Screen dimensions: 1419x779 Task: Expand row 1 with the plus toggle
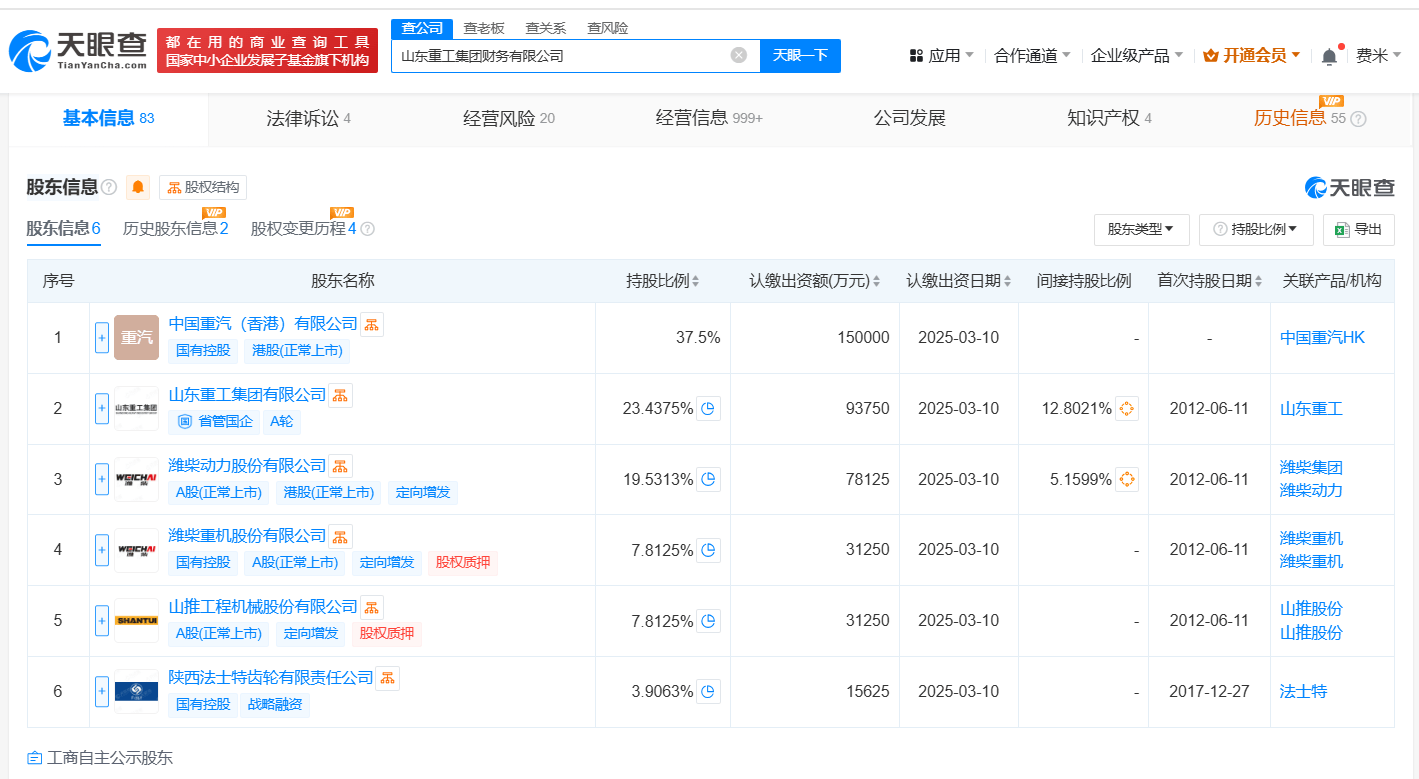click(102, 338)
